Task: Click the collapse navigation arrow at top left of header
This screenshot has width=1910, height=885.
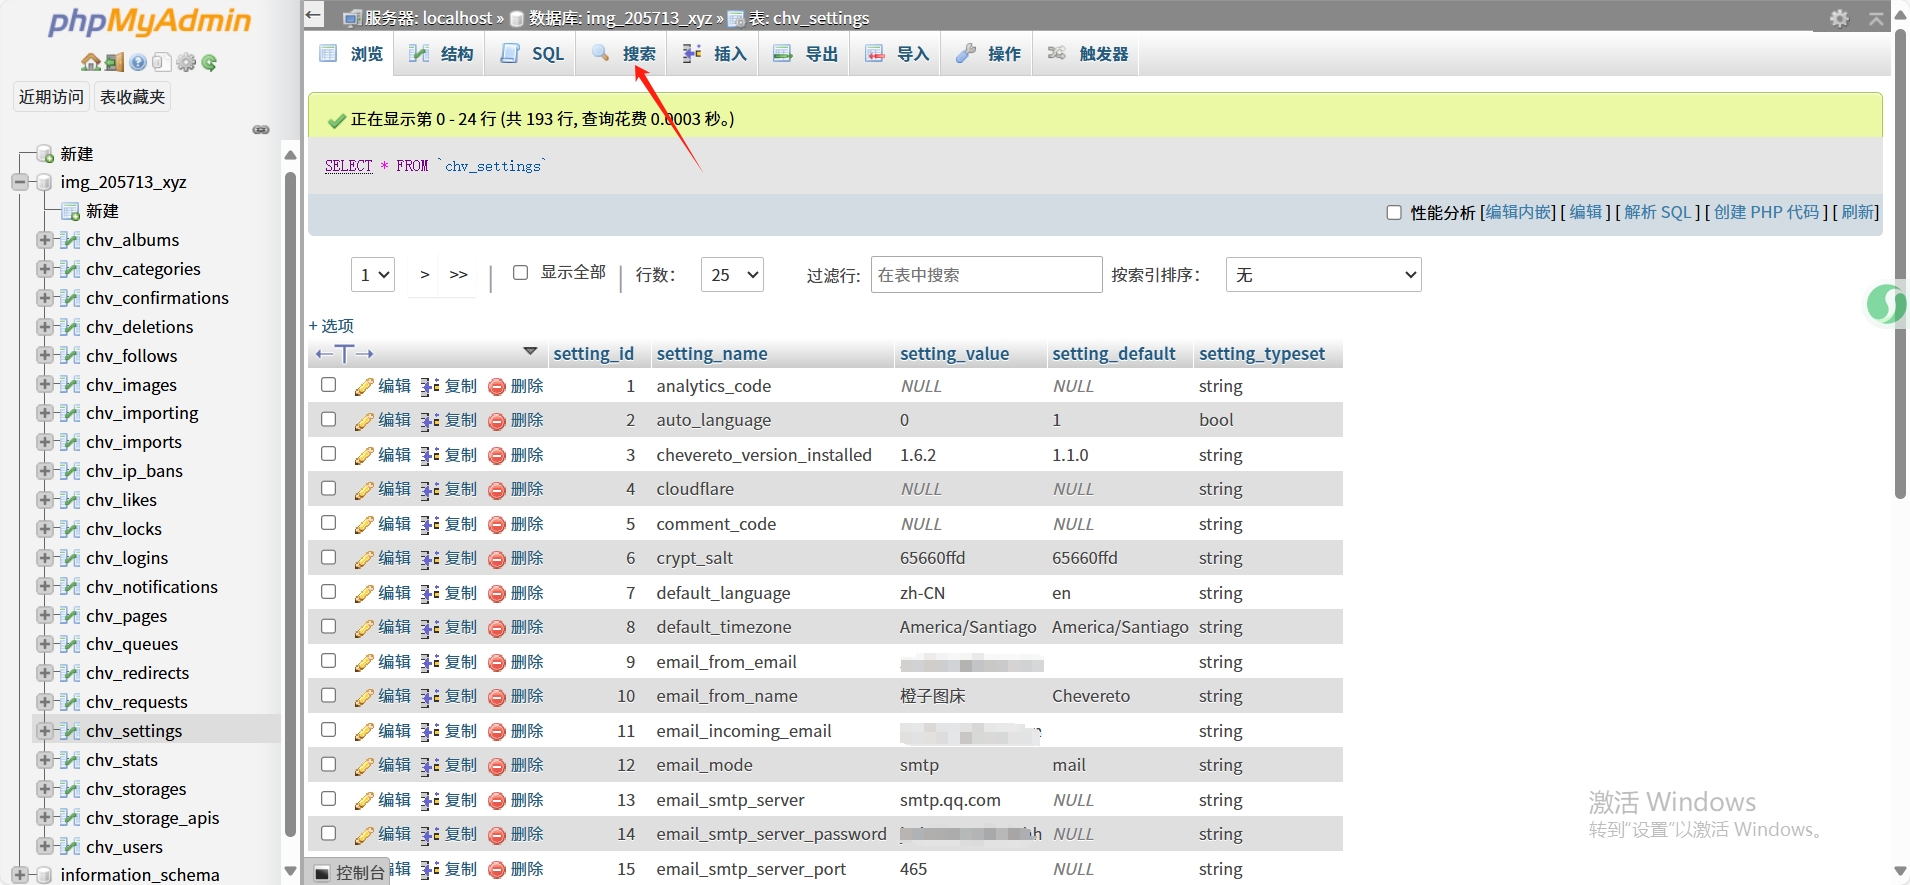Action: click(x=314, y=15)
